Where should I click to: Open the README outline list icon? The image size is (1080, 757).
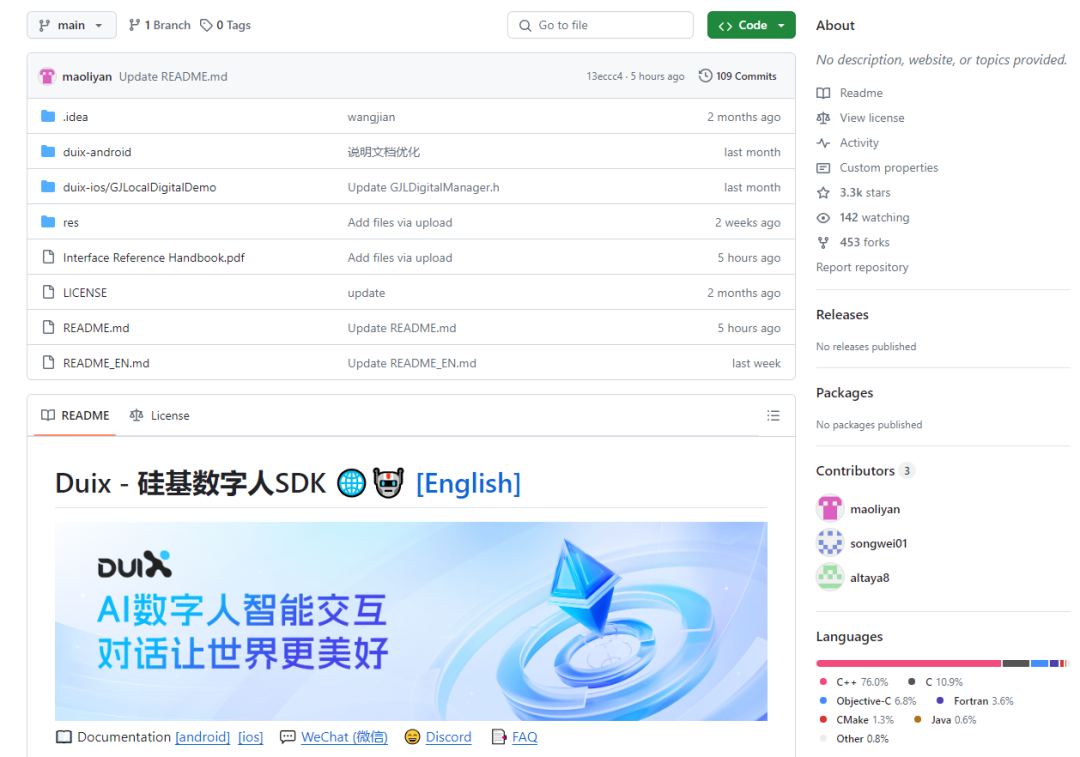click(x=773, y=415)
